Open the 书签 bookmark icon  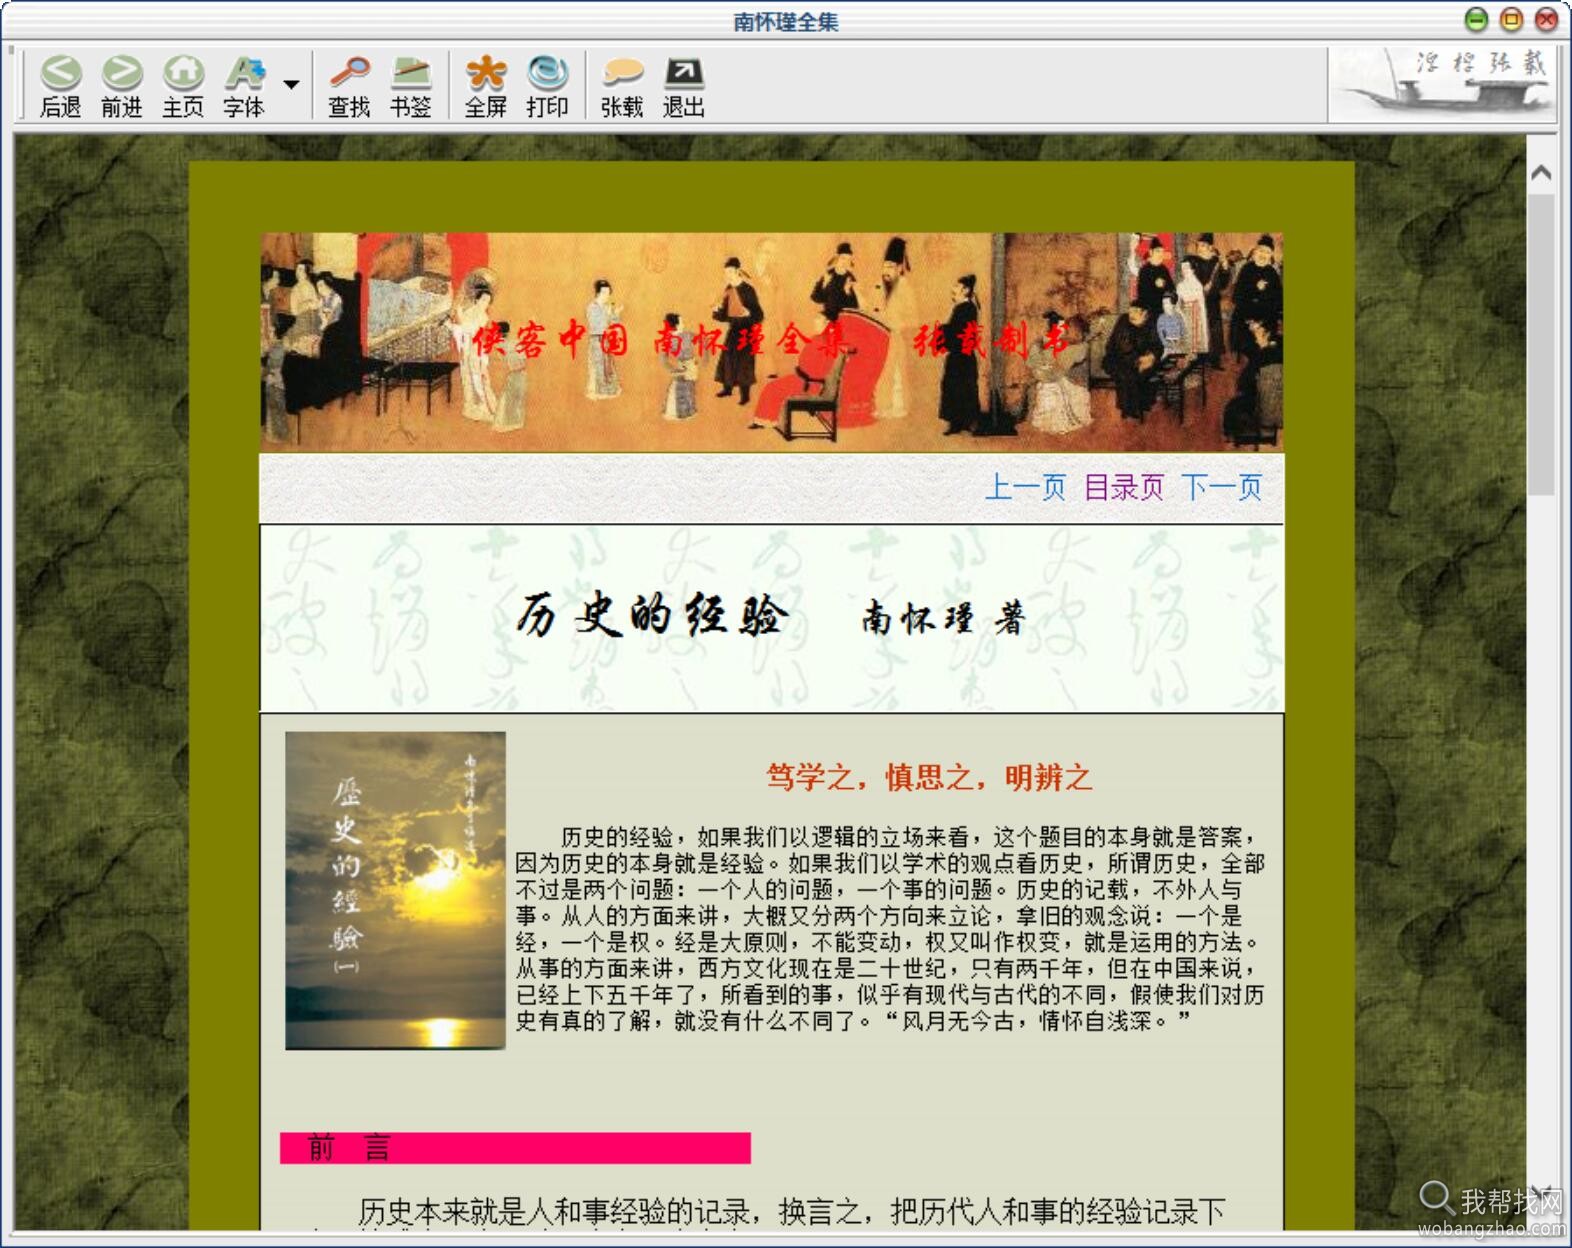click(411, 86)
